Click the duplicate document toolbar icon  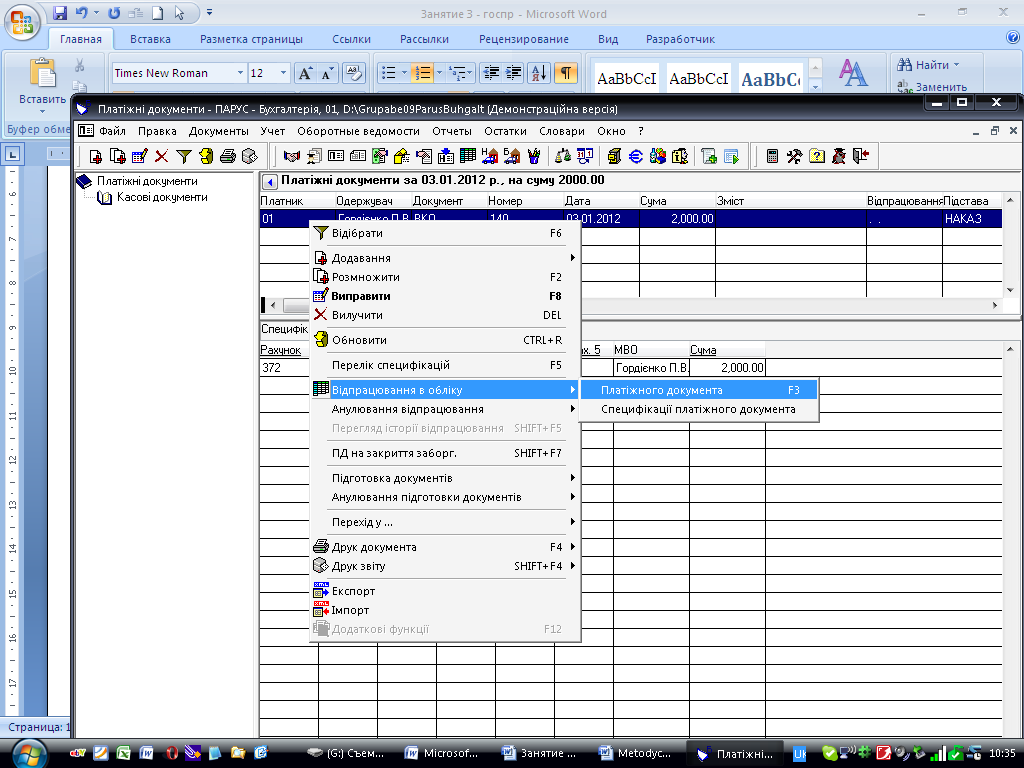pos(118,156)
